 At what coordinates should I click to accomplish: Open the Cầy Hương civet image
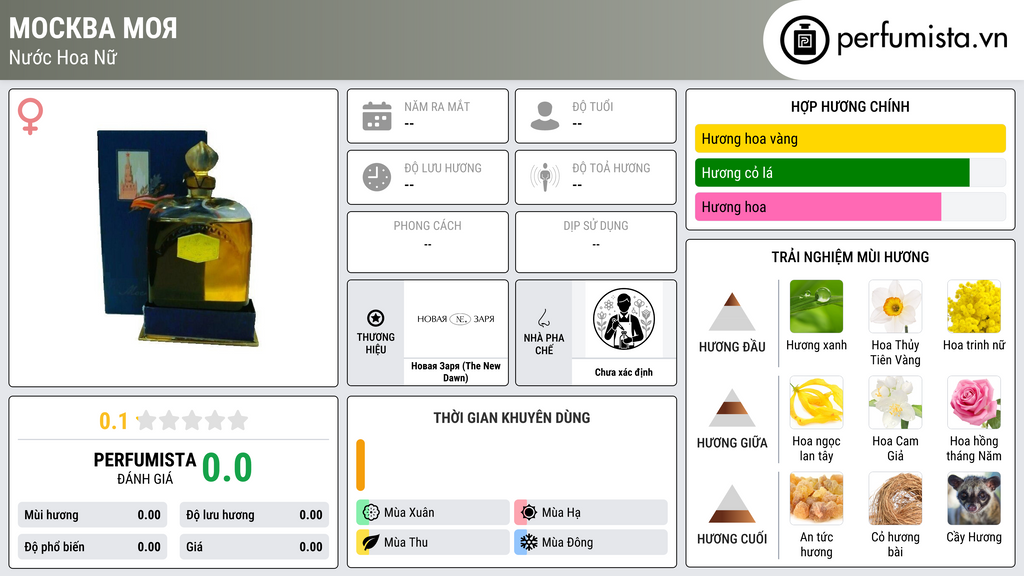pos(974,498)
